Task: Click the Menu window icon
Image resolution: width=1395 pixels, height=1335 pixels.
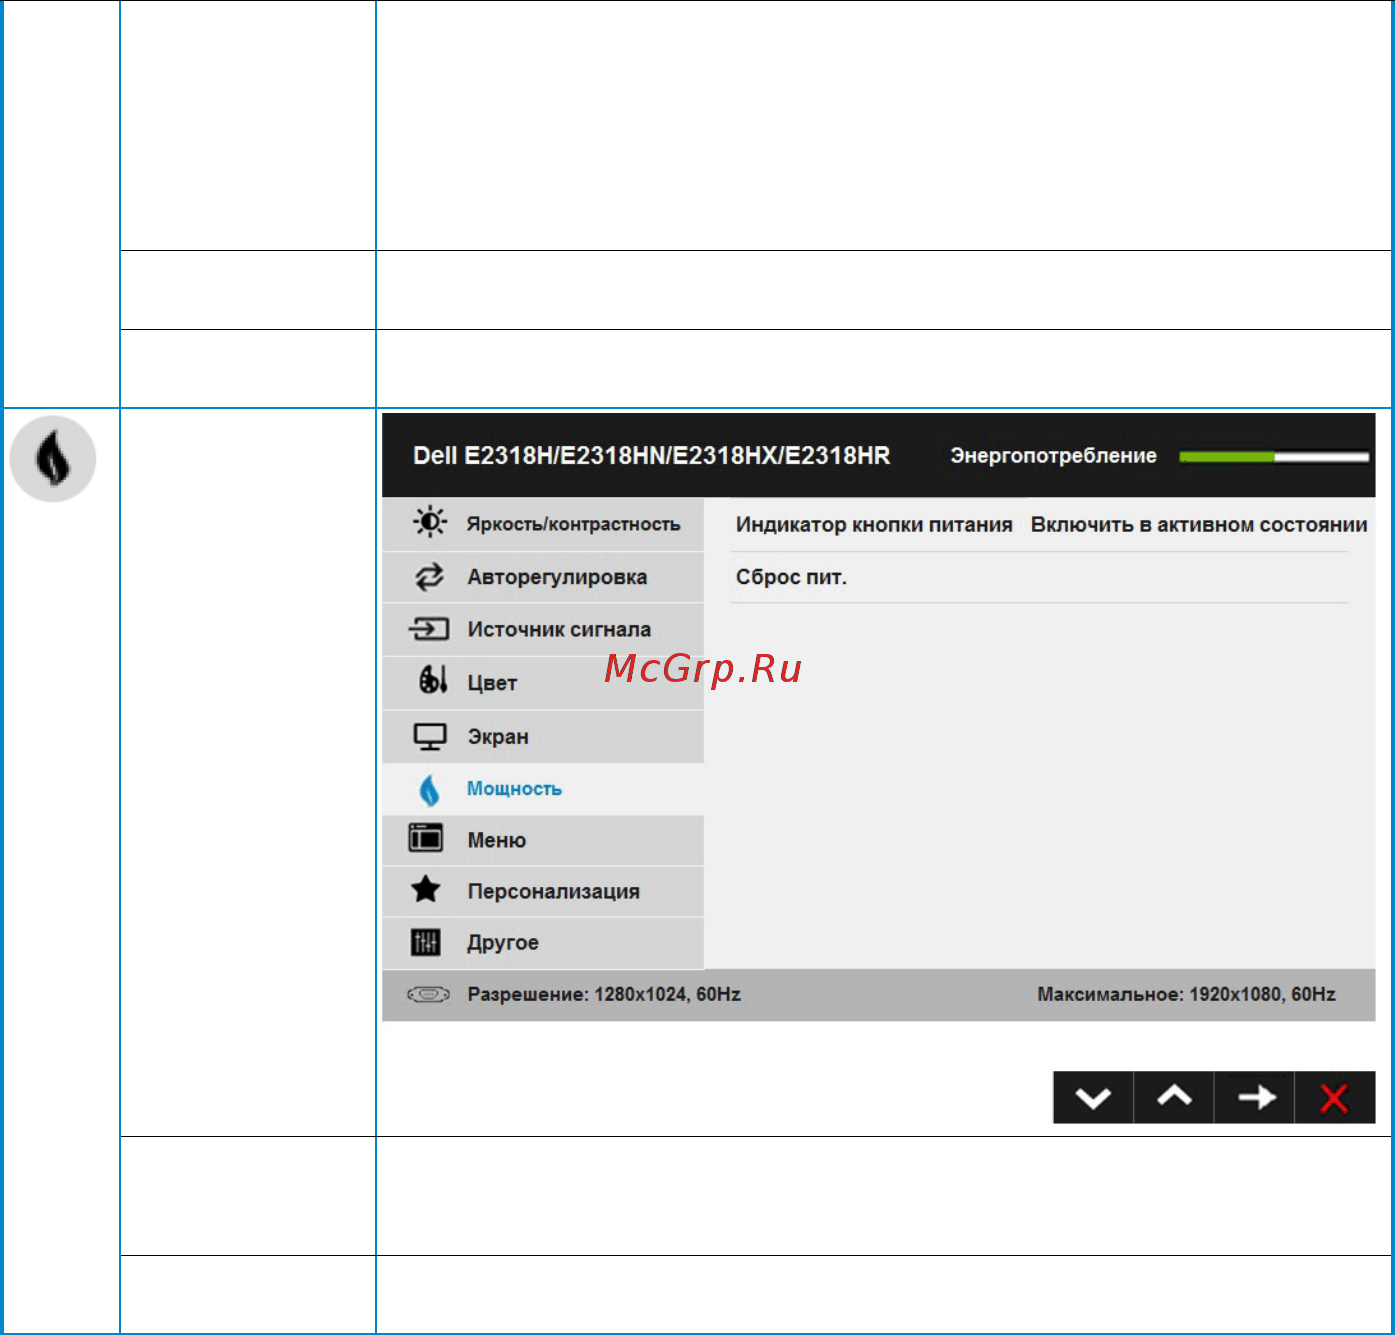Action: (x=426, y=838)
